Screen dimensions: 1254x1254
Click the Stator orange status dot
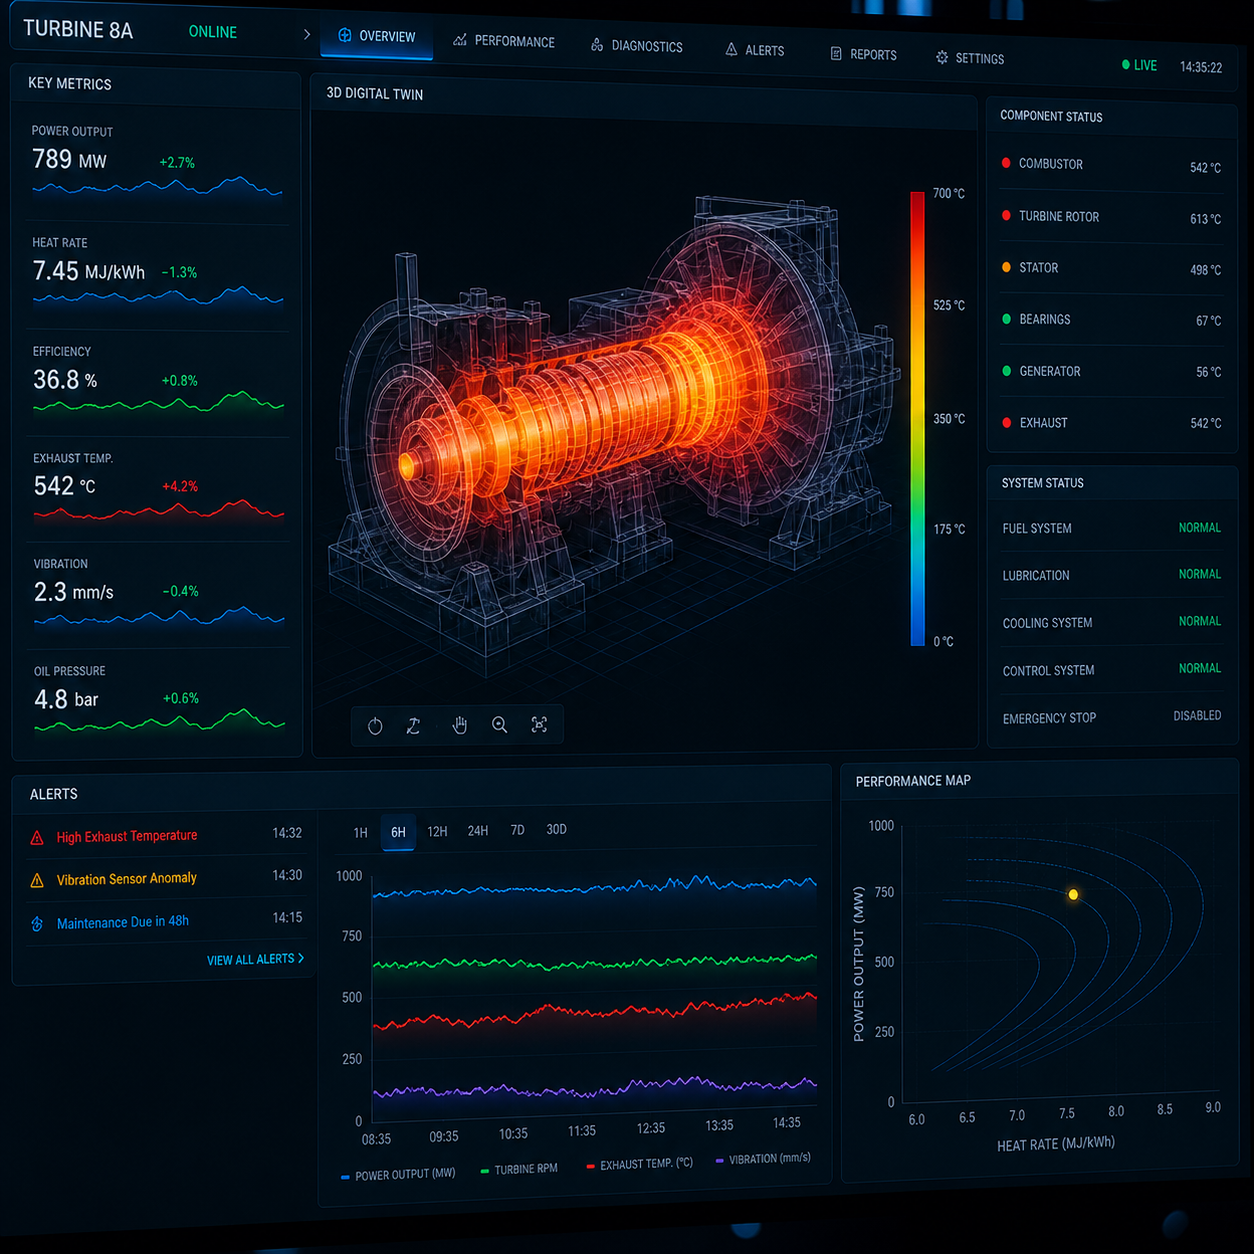[x=1006, y=267]
